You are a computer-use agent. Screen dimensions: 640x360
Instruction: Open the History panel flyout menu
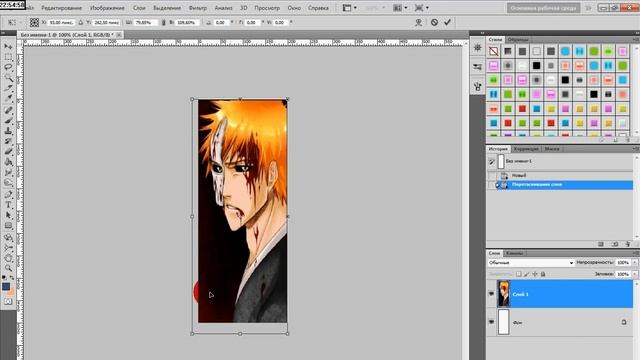click(636, 149)
